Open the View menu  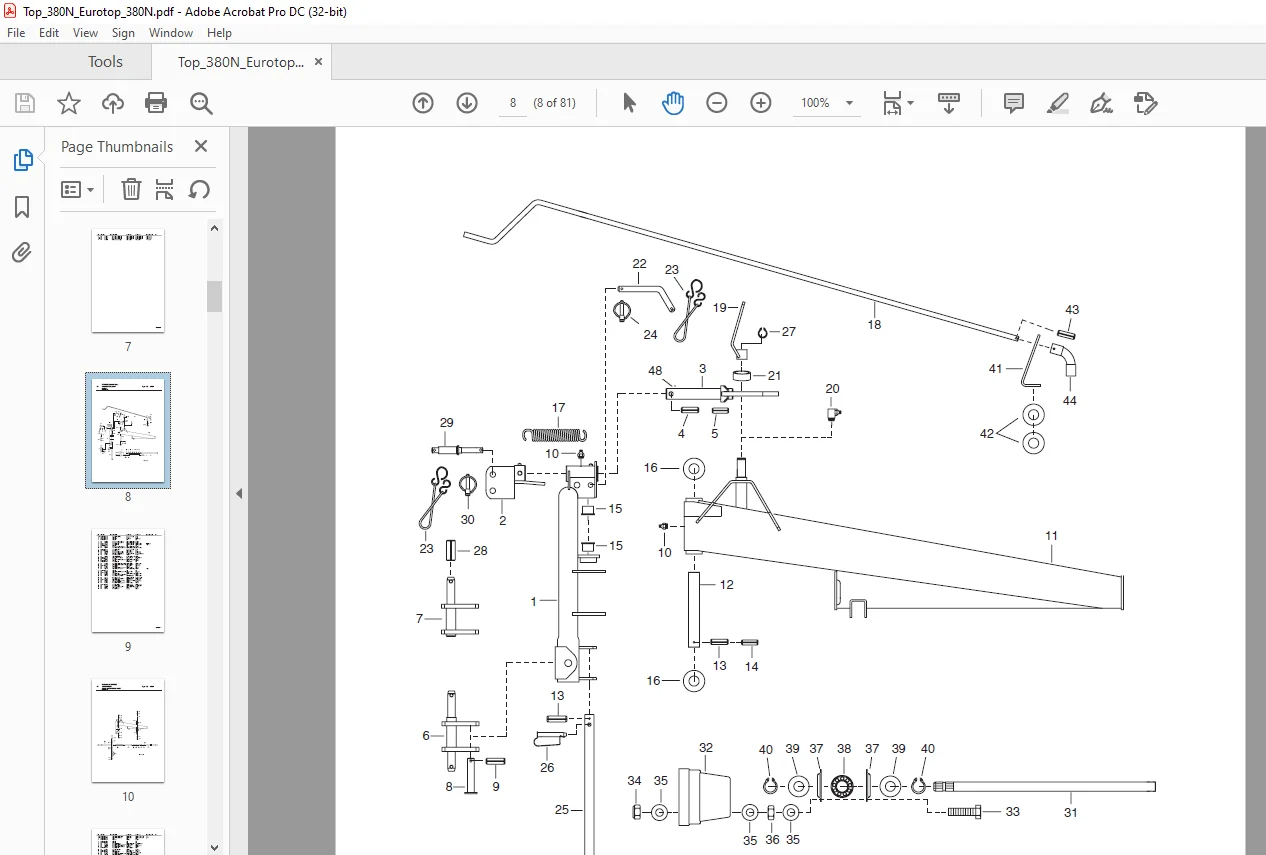(85, 33)
